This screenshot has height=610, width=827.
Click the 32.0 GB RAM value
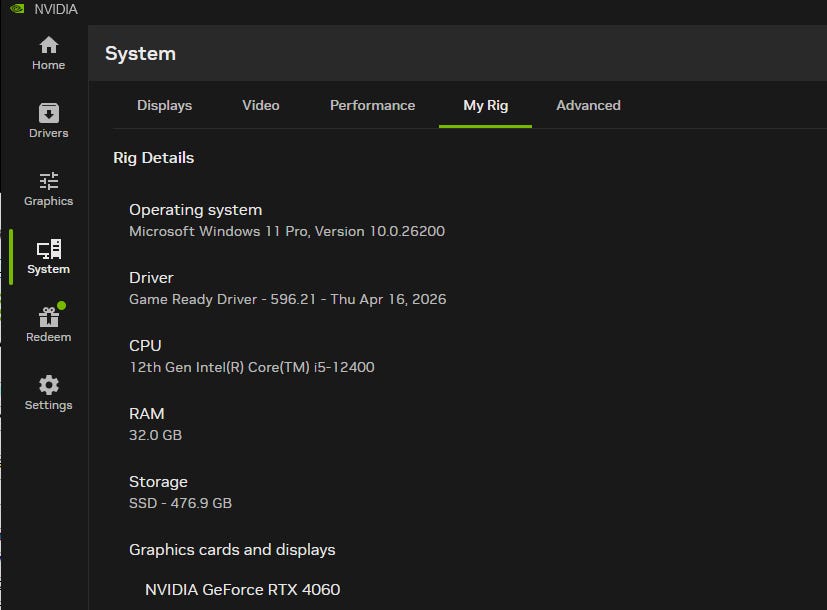click(x=156, y=435)
